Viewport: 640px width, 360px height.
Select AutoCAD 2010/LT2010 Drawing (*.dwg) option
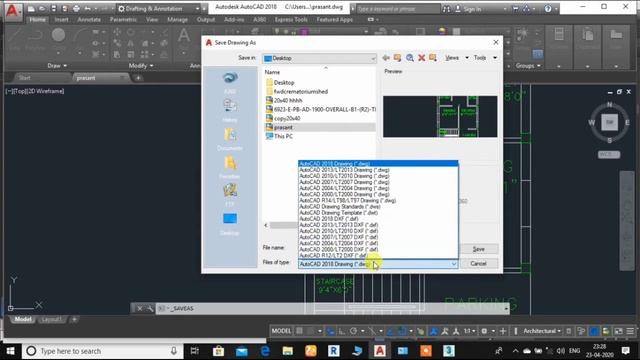point(378,176)
